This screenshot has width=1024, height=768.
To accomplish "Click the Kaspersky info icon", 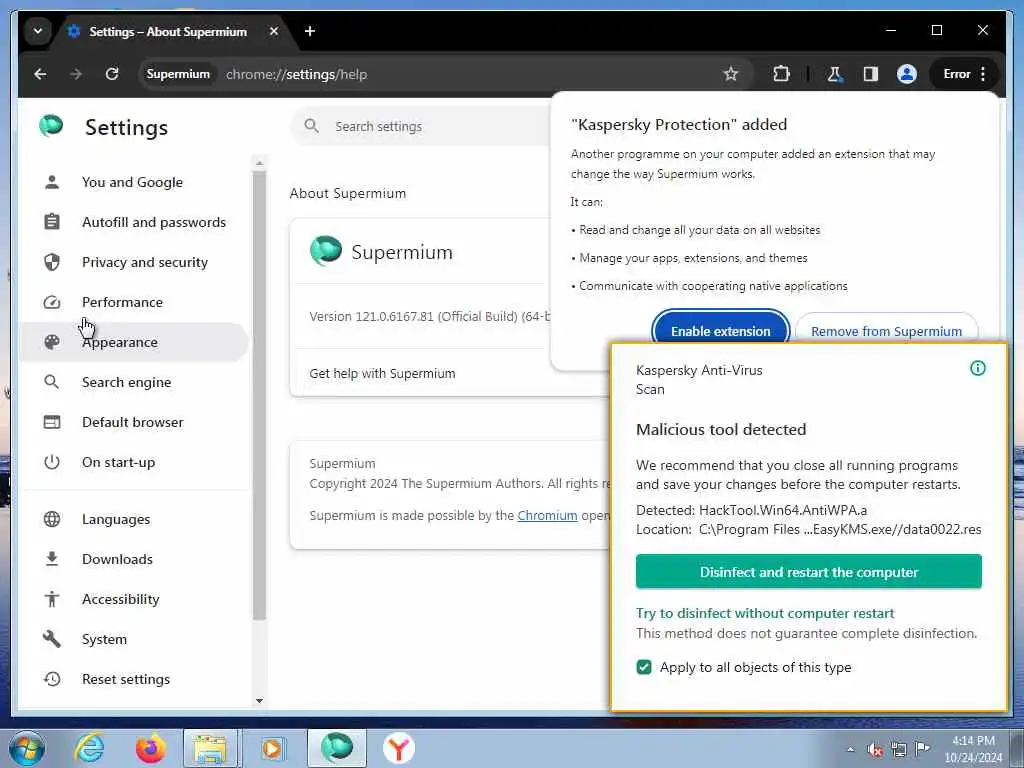I will 978,368.
